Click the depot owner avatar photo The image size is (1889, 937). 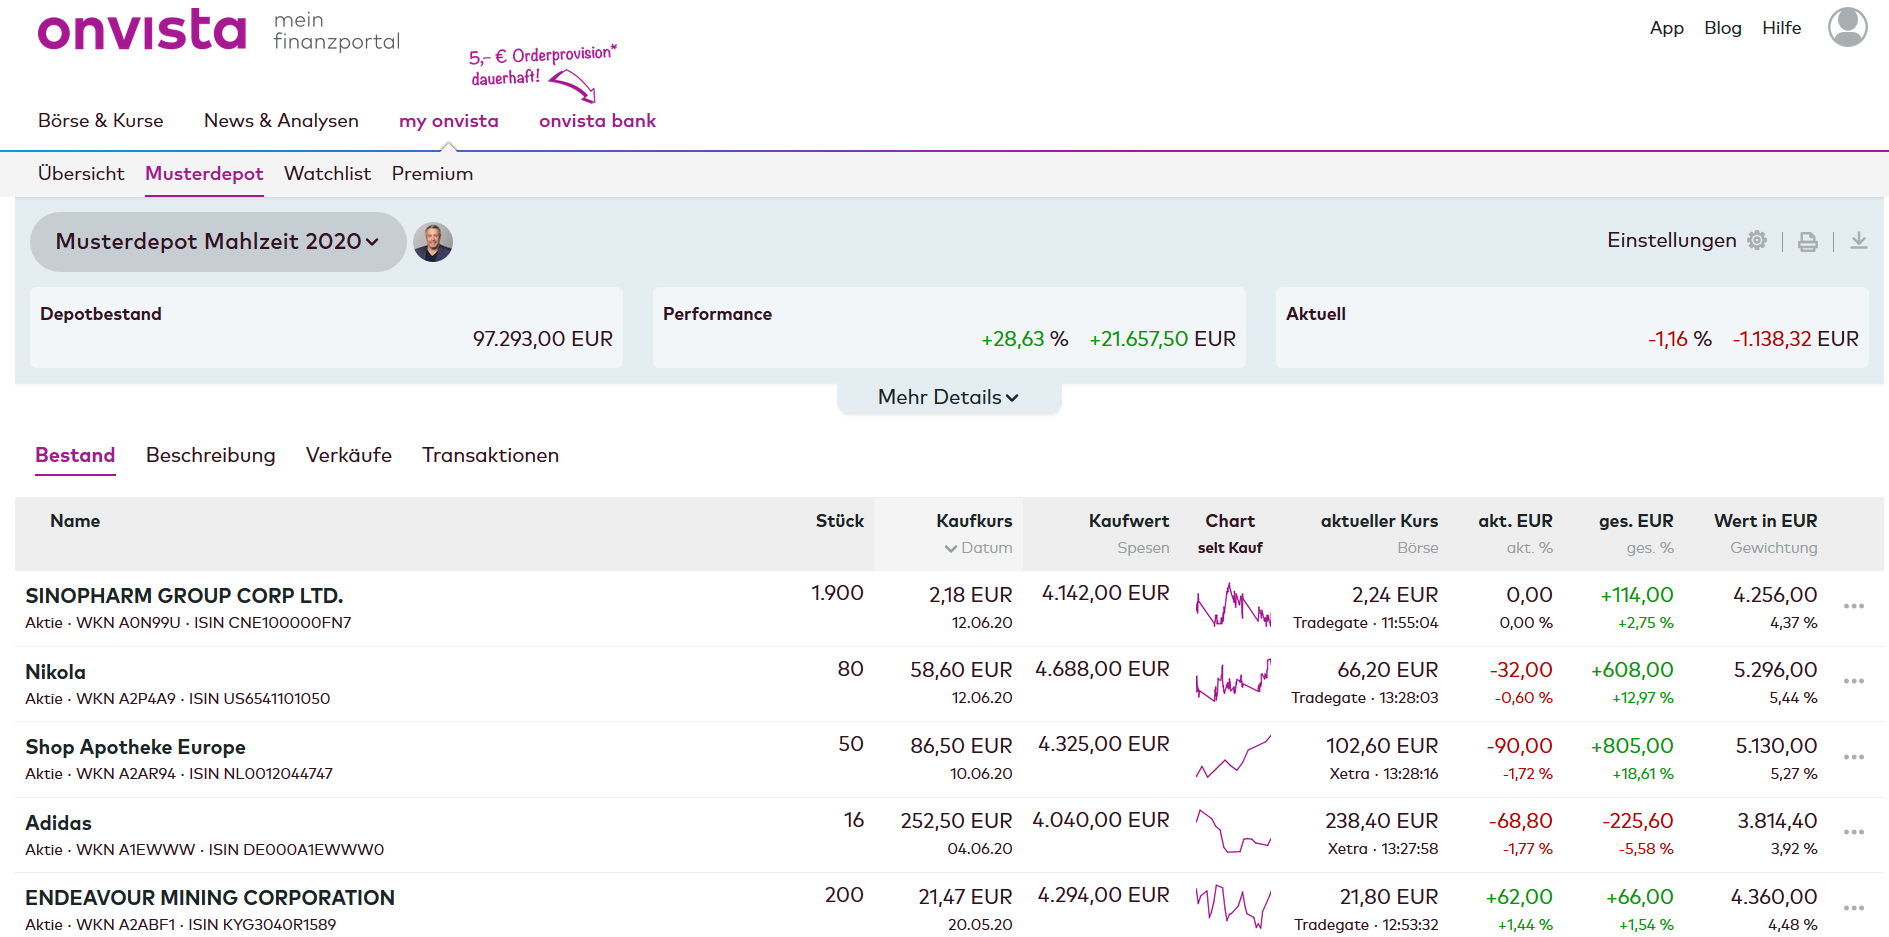point(433,242)
